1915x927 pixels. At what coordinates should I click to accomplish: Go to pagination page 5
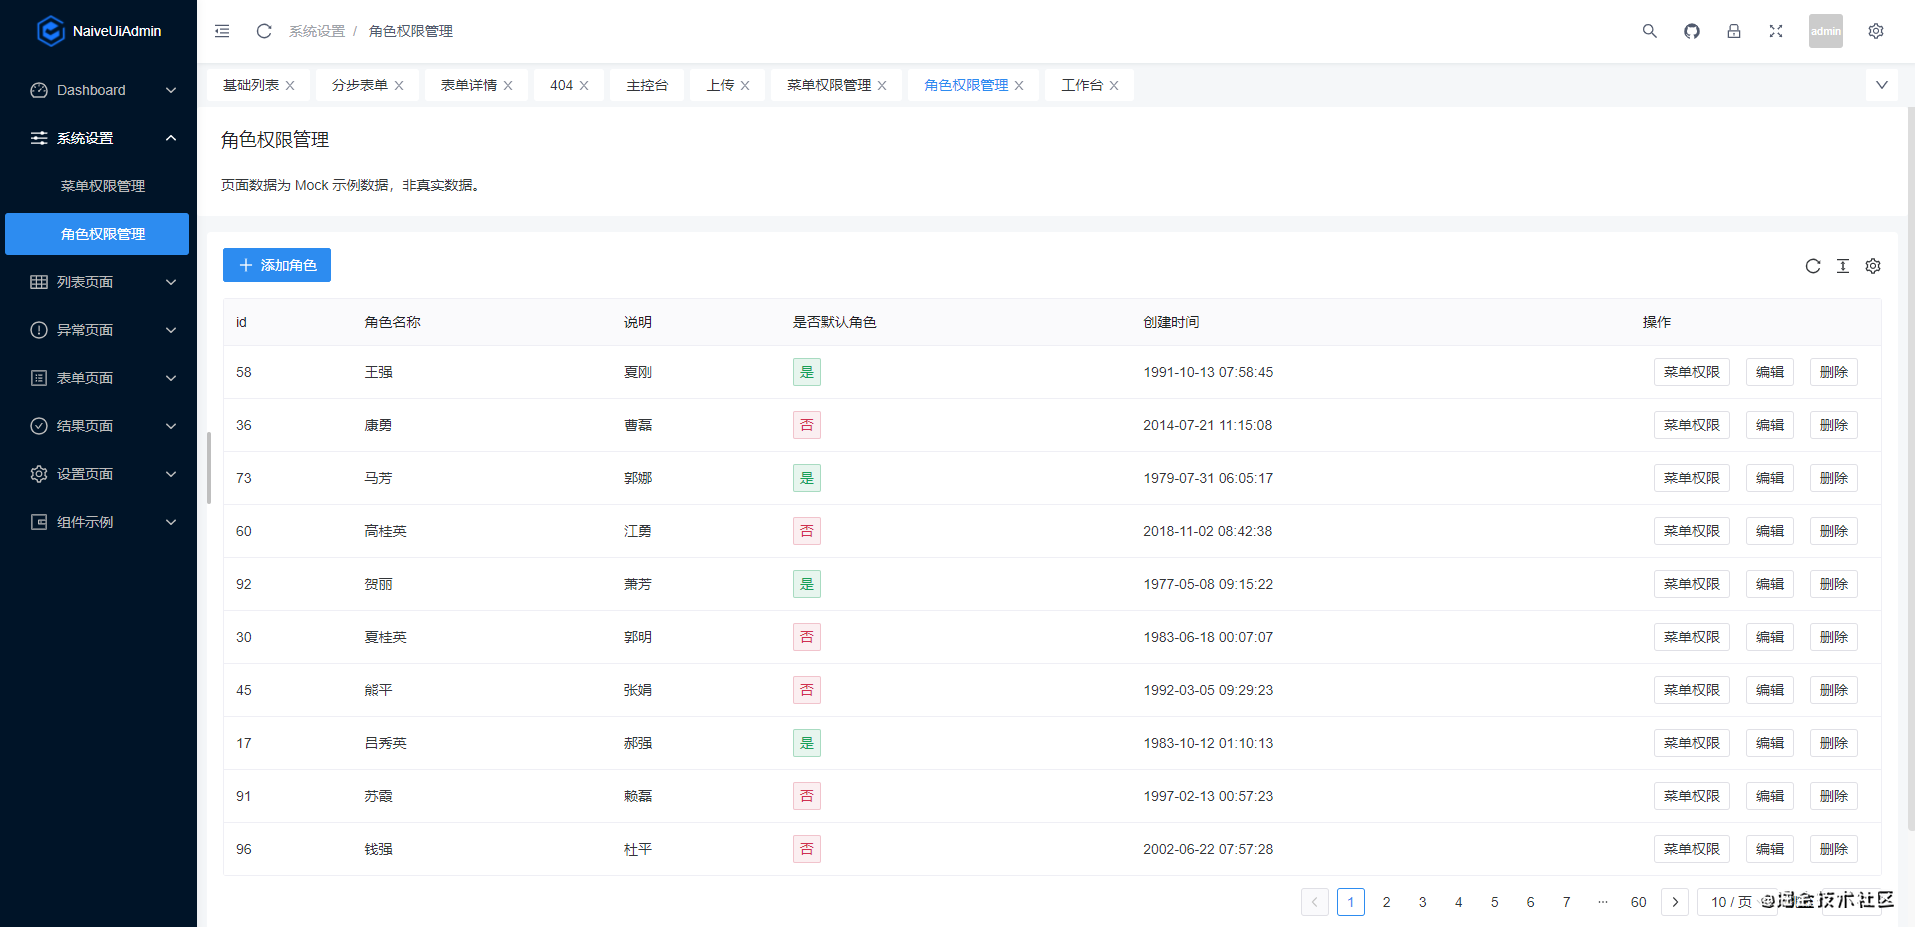(1495, 902)
